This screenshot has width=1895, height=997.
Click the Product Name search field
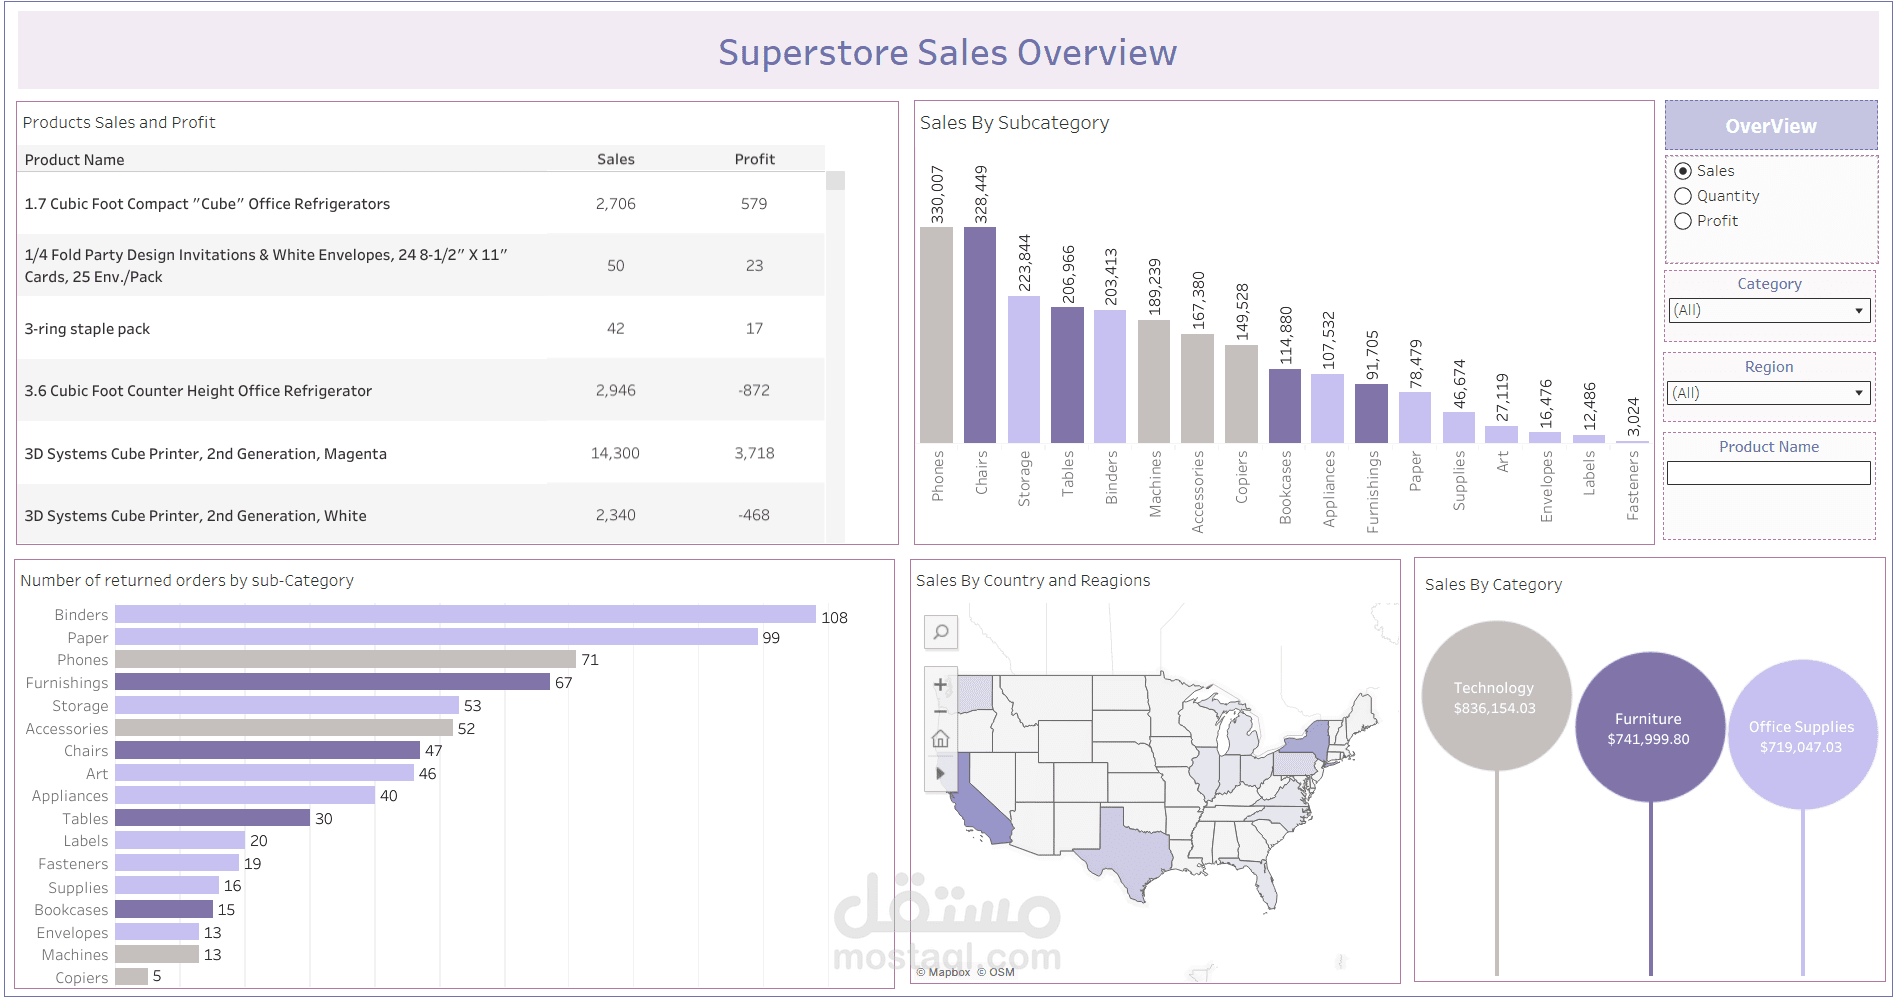tap(1768, 473)
